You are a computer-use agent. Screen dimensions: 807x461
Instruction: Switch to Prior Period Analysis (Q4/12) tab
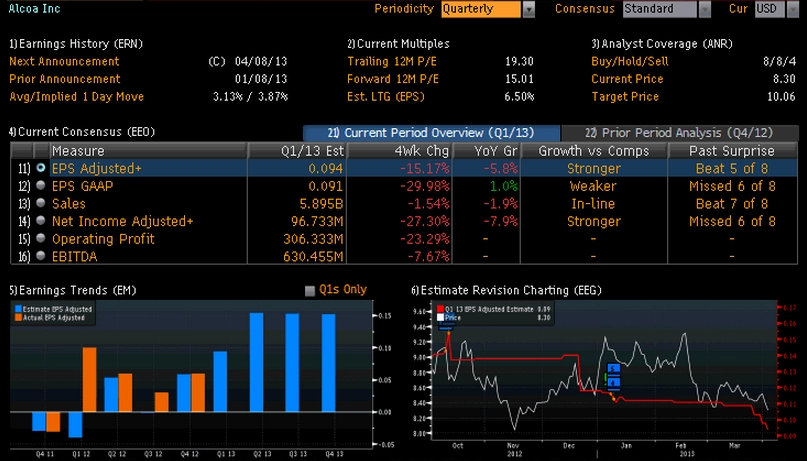click(679, 133)
